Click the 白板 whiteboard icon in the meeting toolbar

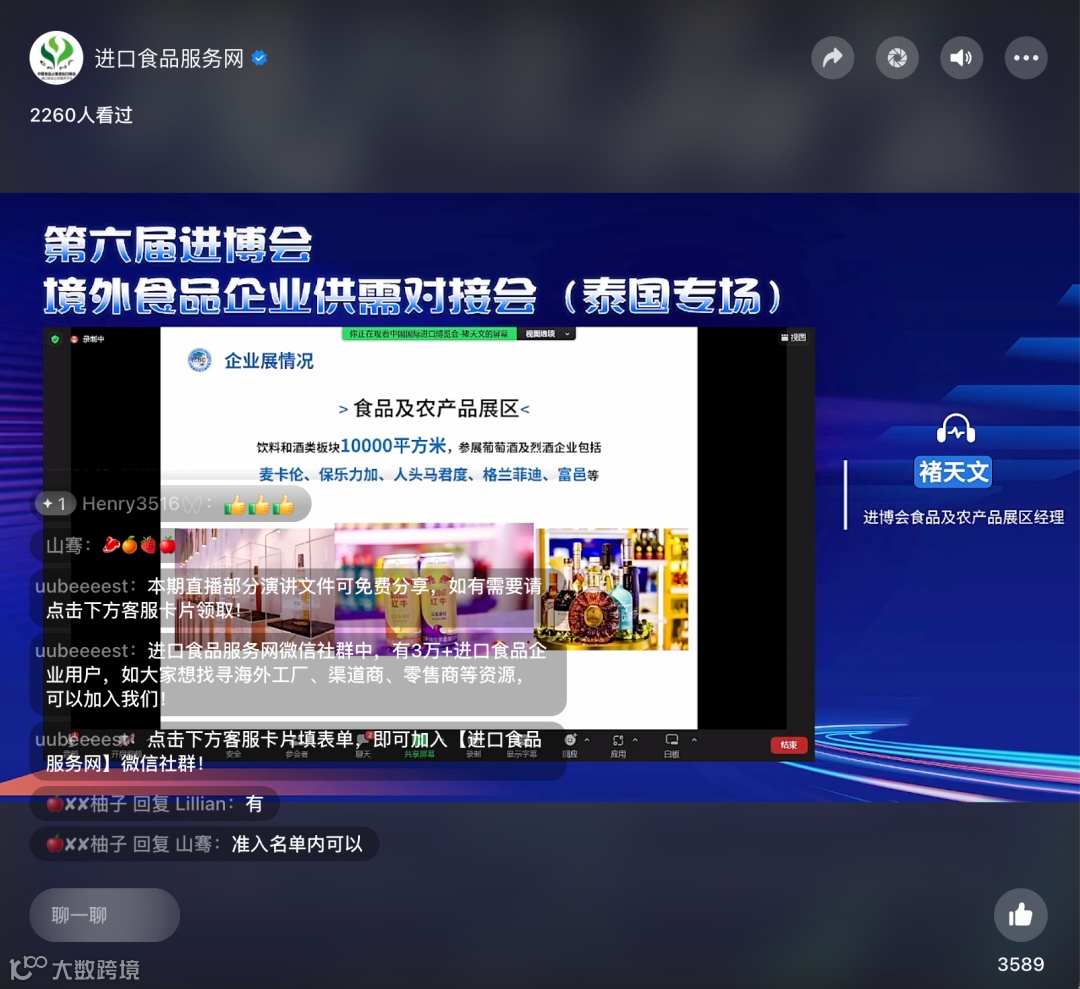tap(672, 745)
